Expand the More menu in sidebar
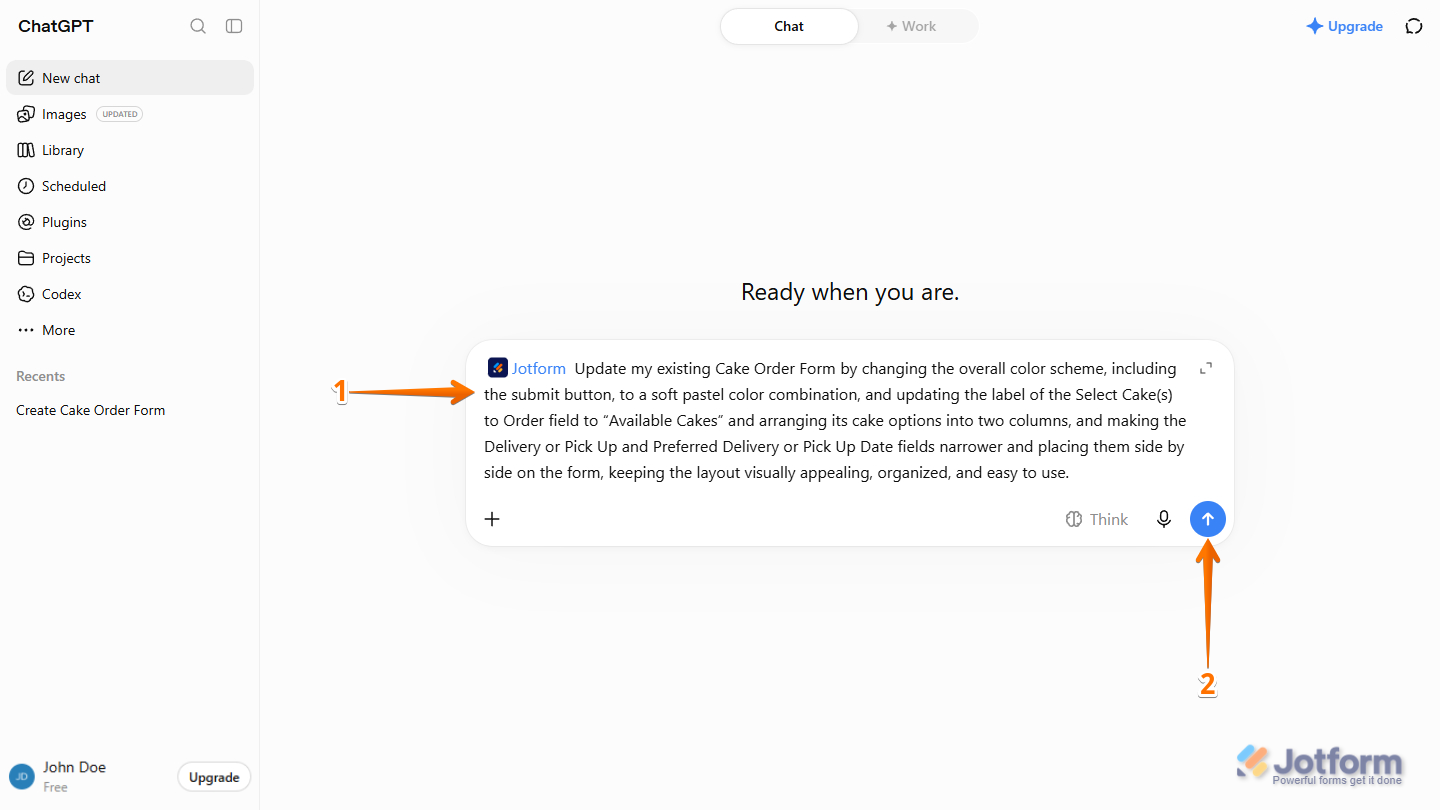 130,330
